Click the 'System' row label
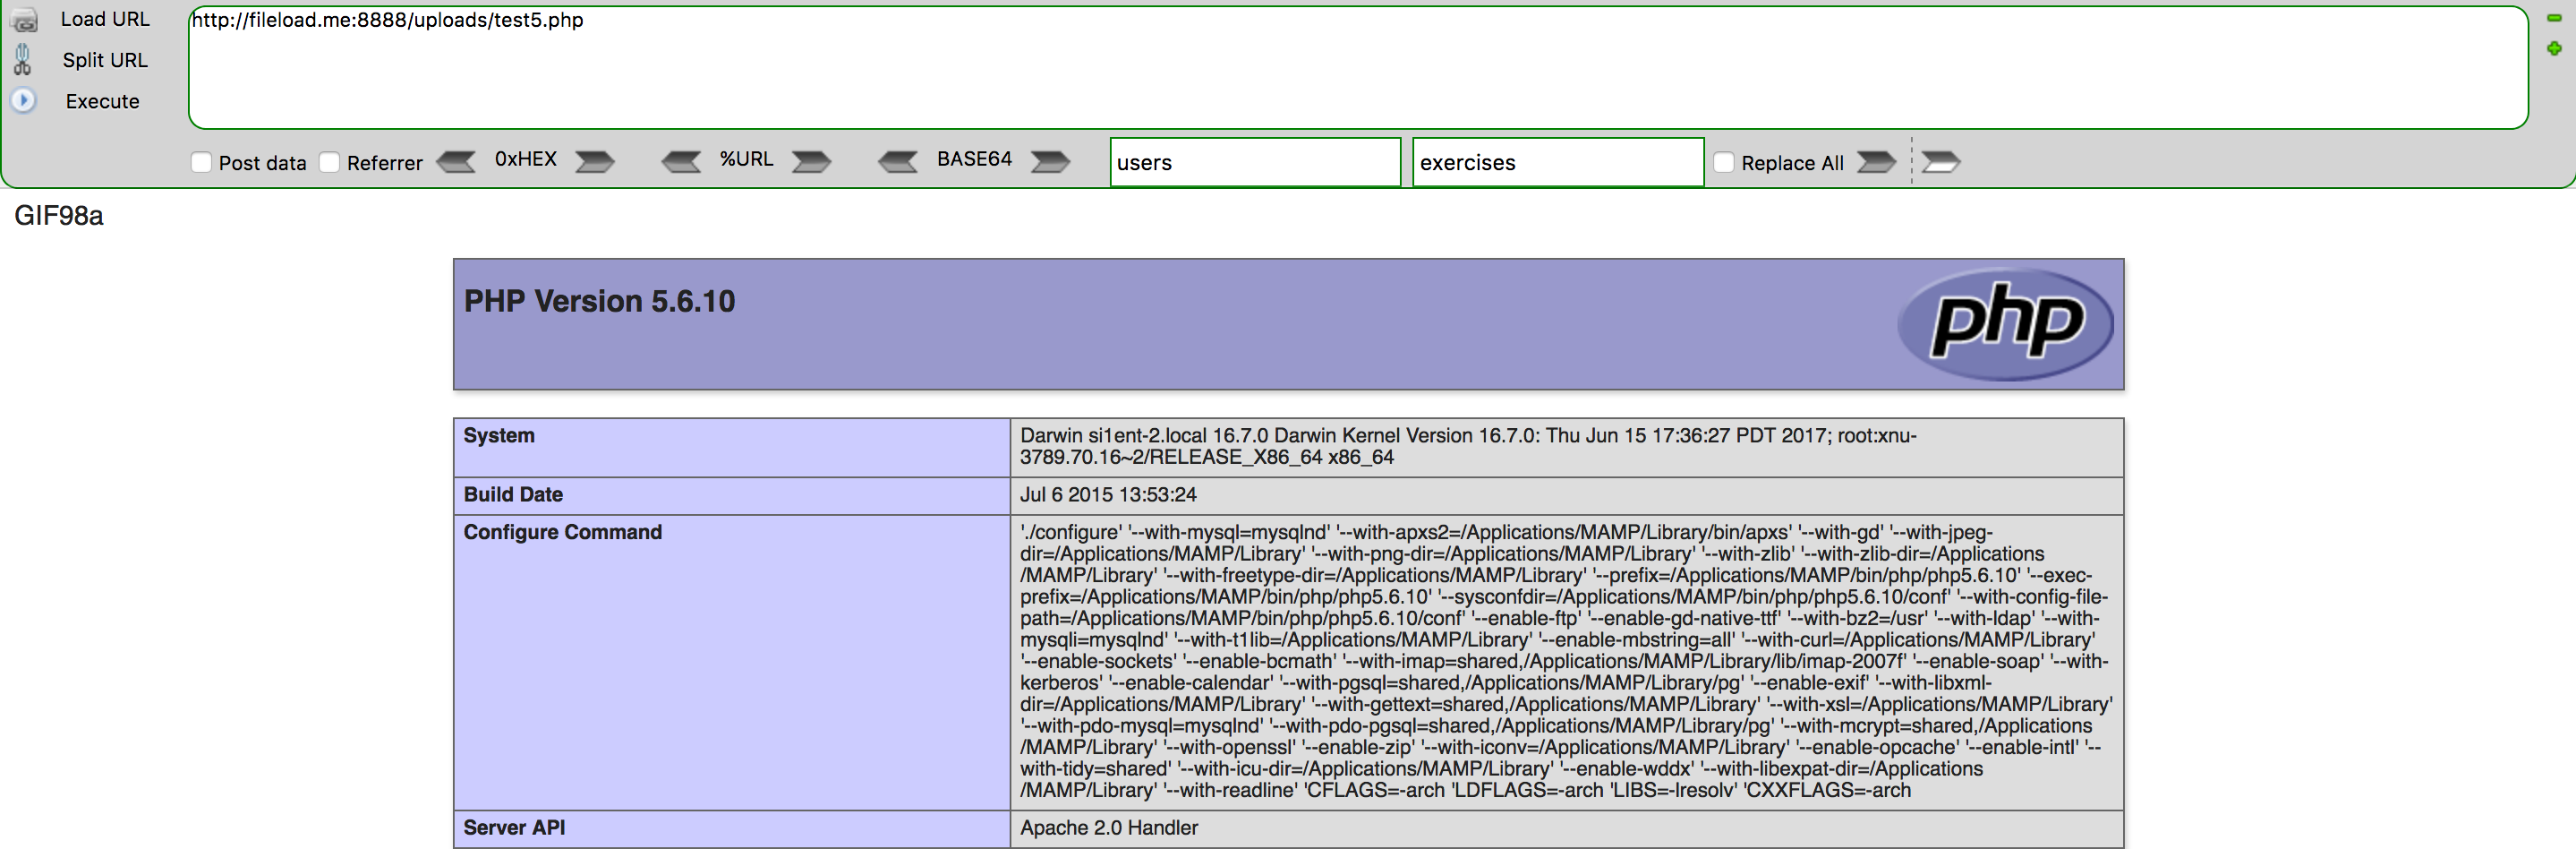The image size is (2576, 849). click(499, 435)
